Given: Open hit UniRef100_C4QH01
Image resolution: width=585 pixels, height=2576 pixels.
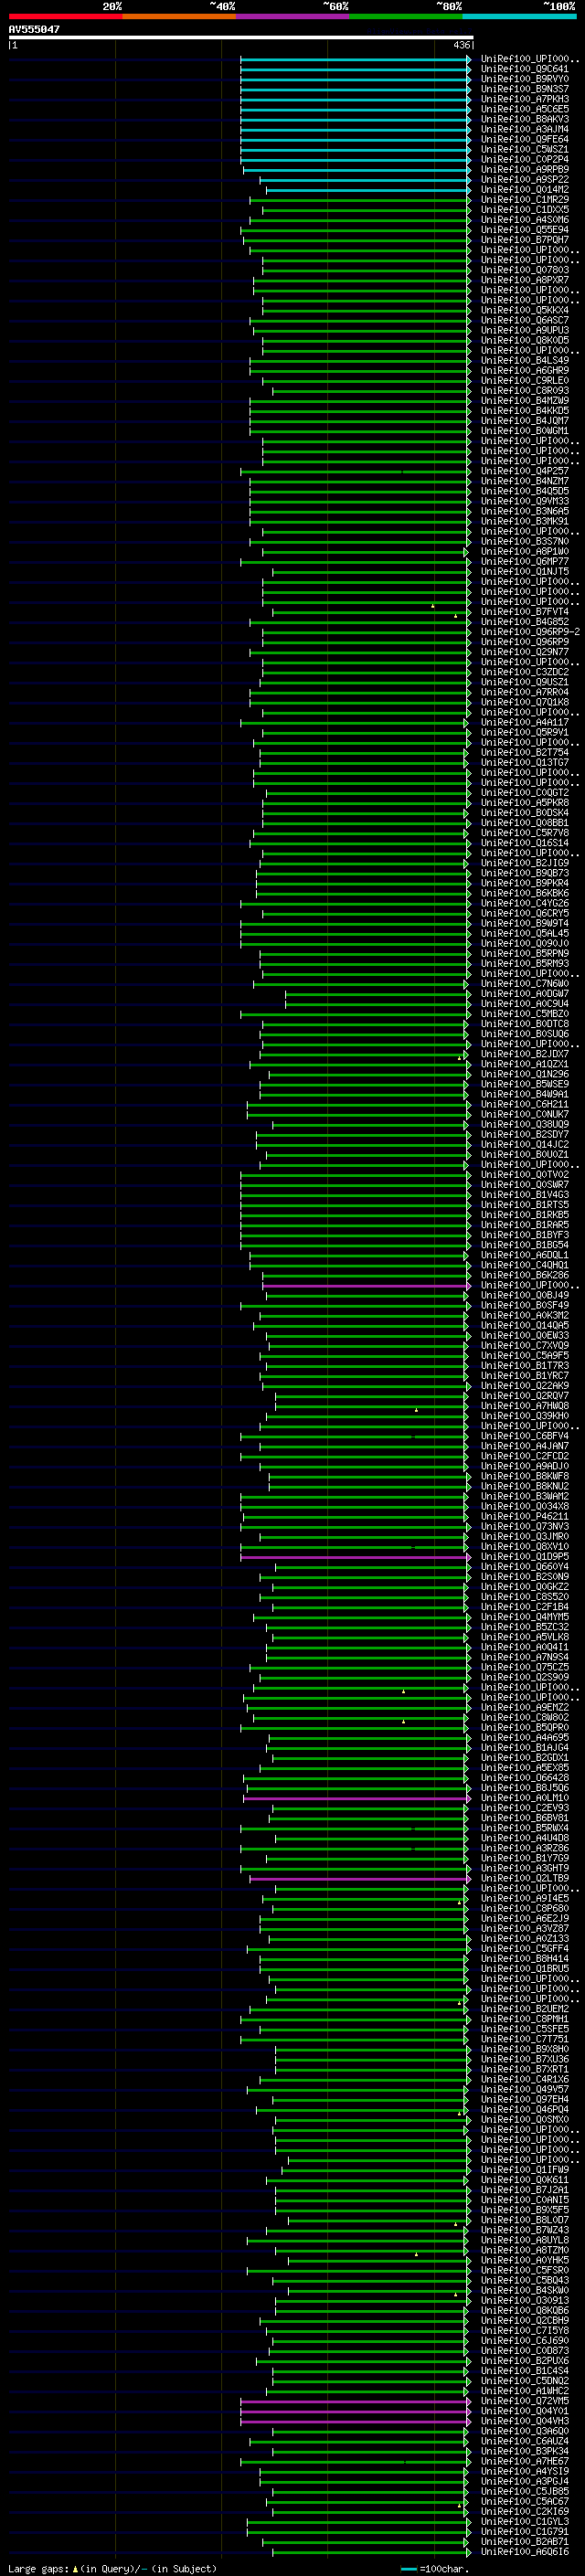Looking at the screenshot, I should [x=524, y=1265].
